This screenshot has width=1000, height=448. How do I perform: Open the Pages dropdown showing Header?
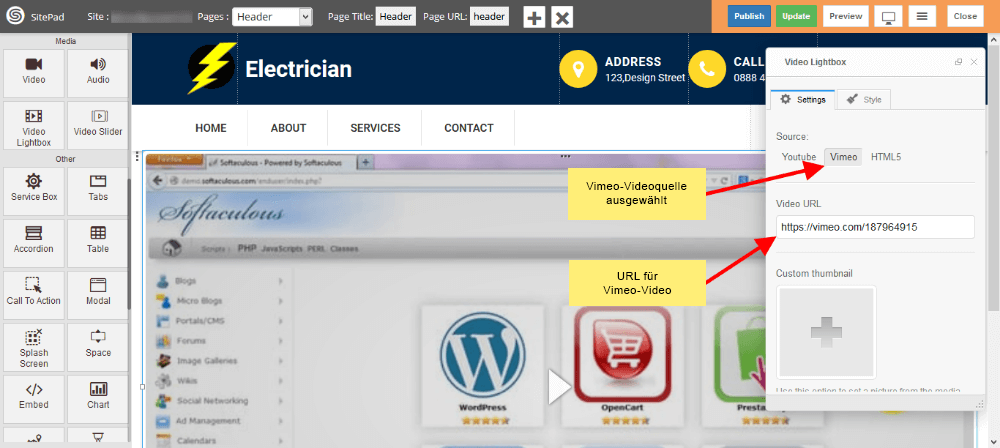[x=272, y=17]
